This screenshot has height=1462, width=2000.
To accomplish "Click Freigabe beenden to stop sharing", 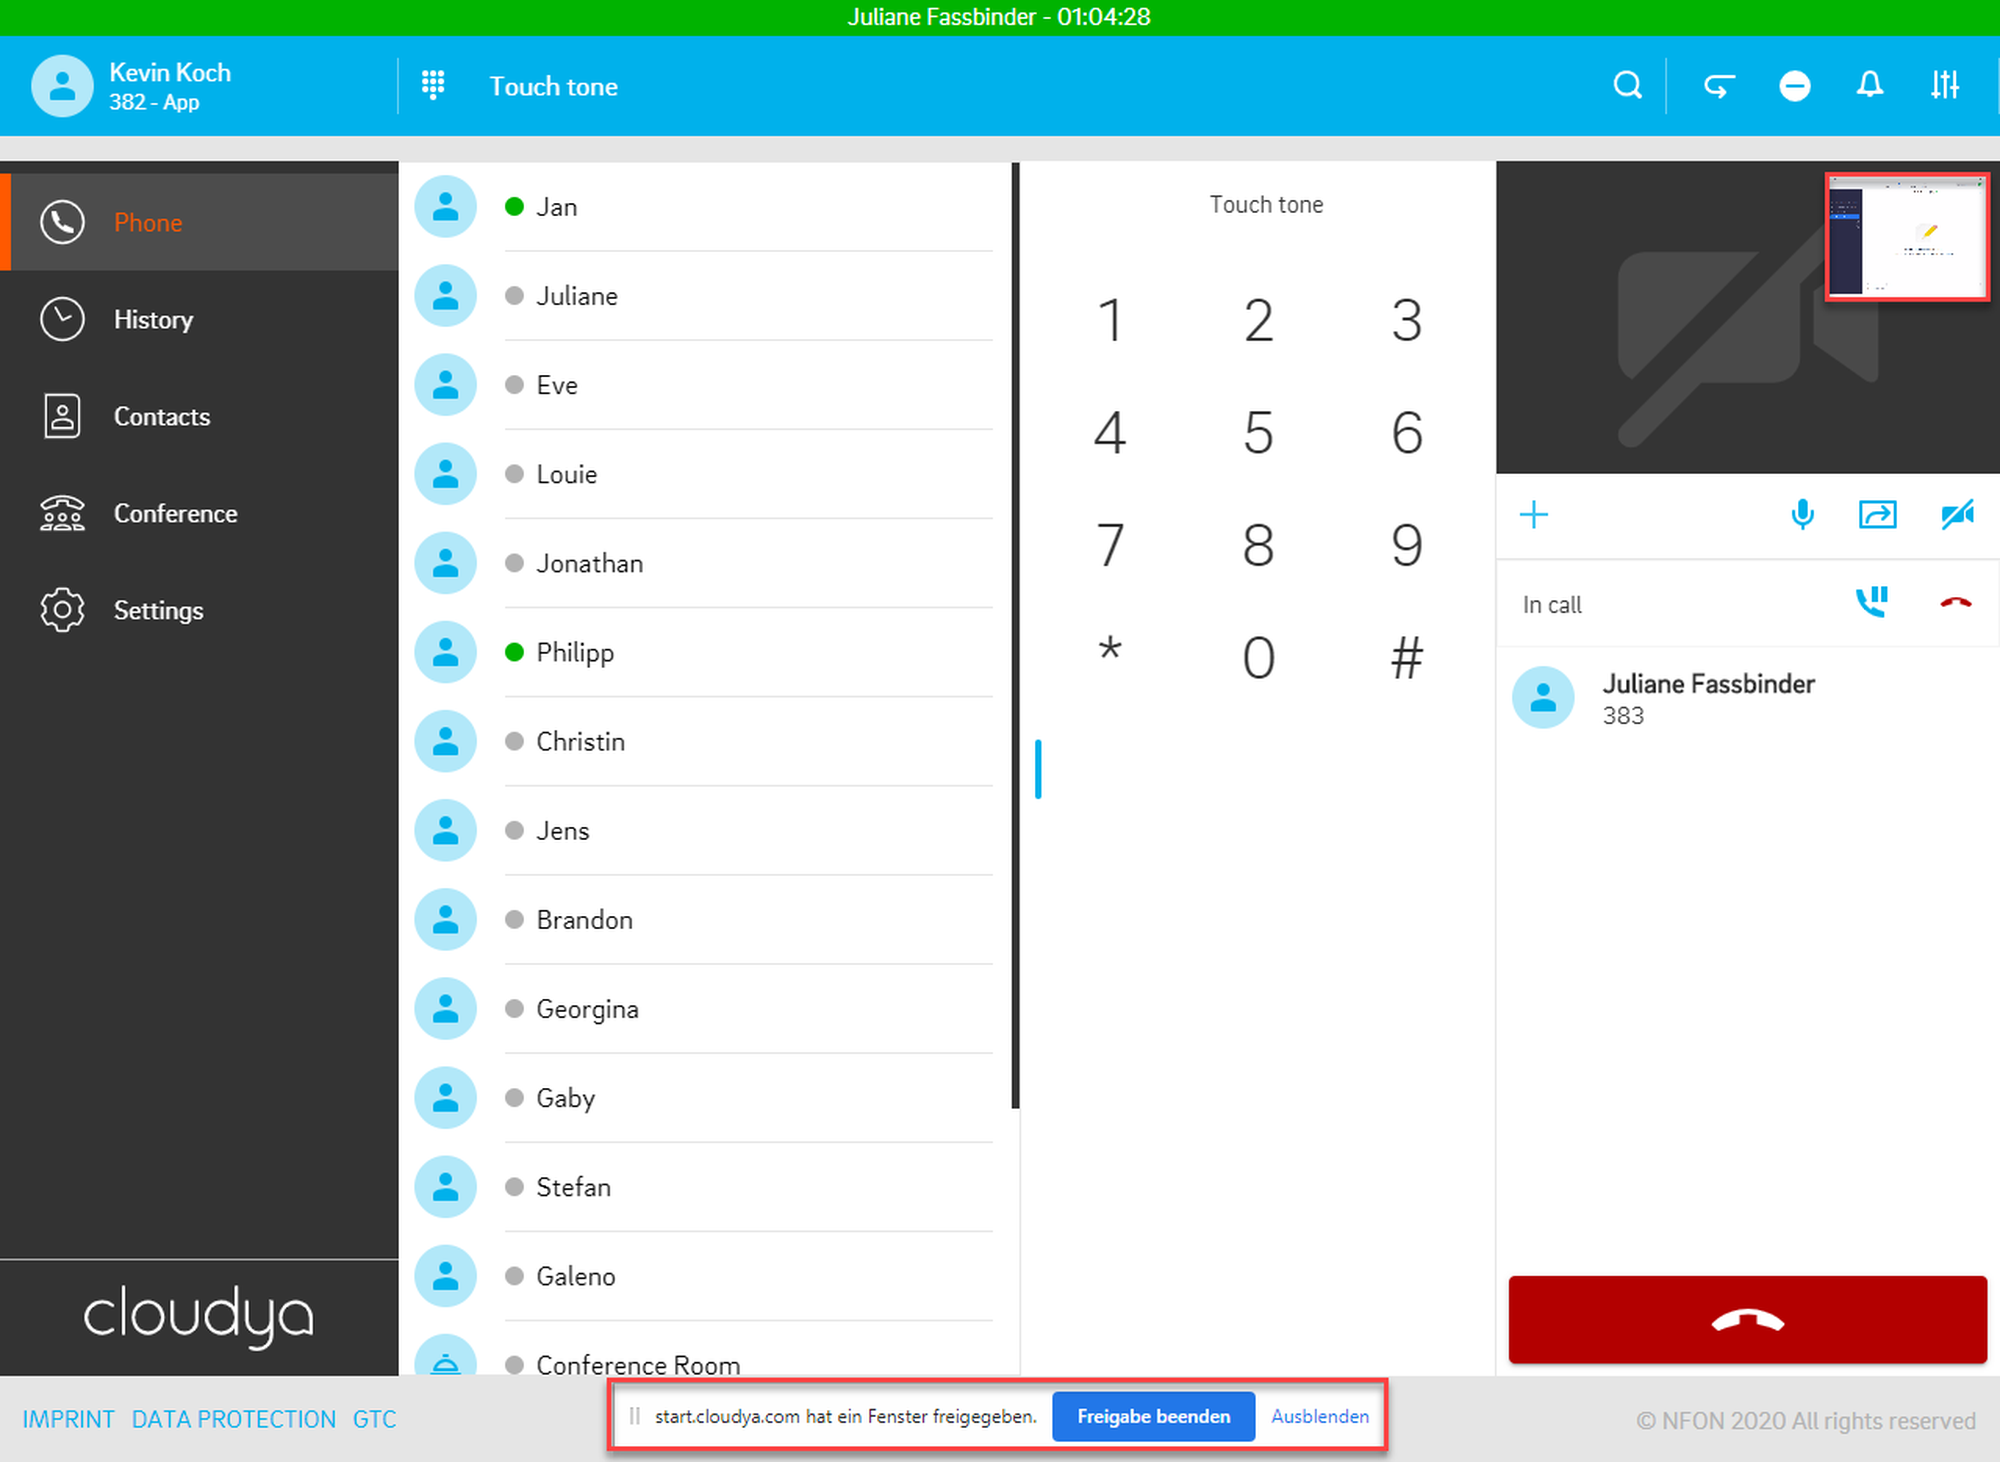I will click(x=1153, y=1416).
